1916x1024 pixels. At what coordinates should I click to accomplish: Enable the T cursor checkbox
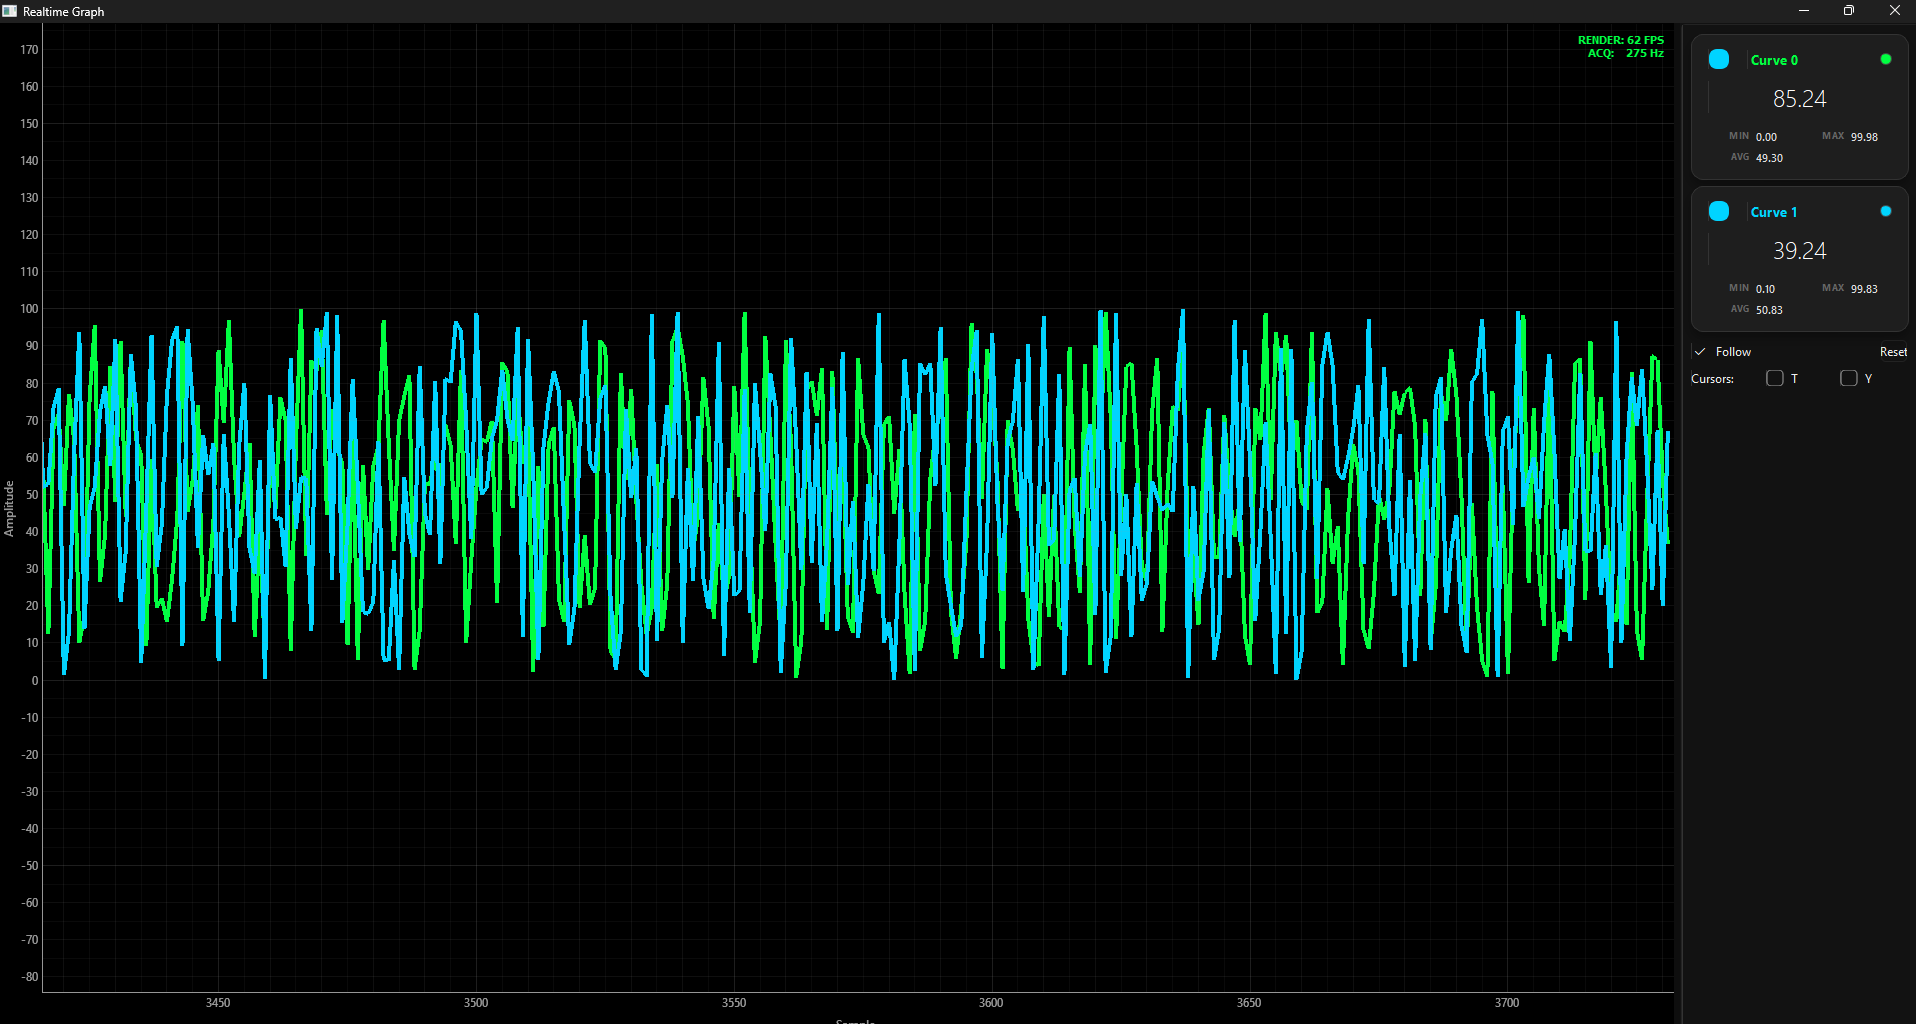1775,378
